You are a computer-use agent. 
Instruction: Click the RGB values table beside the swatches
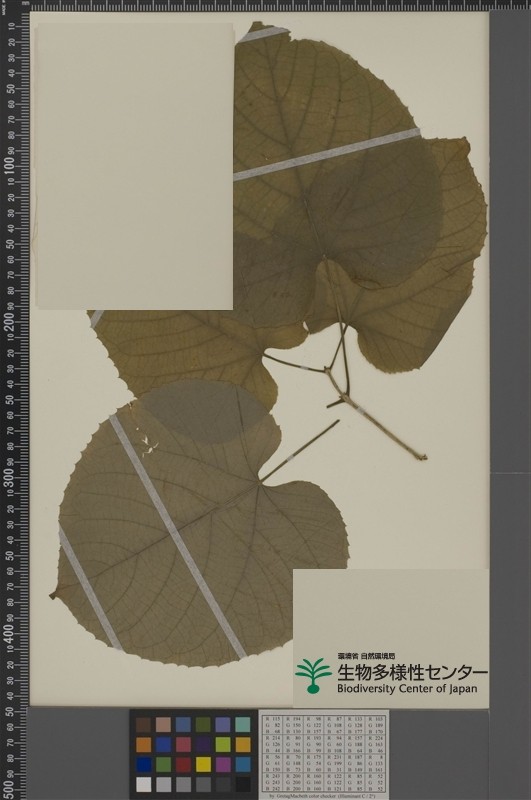point(324,752)
